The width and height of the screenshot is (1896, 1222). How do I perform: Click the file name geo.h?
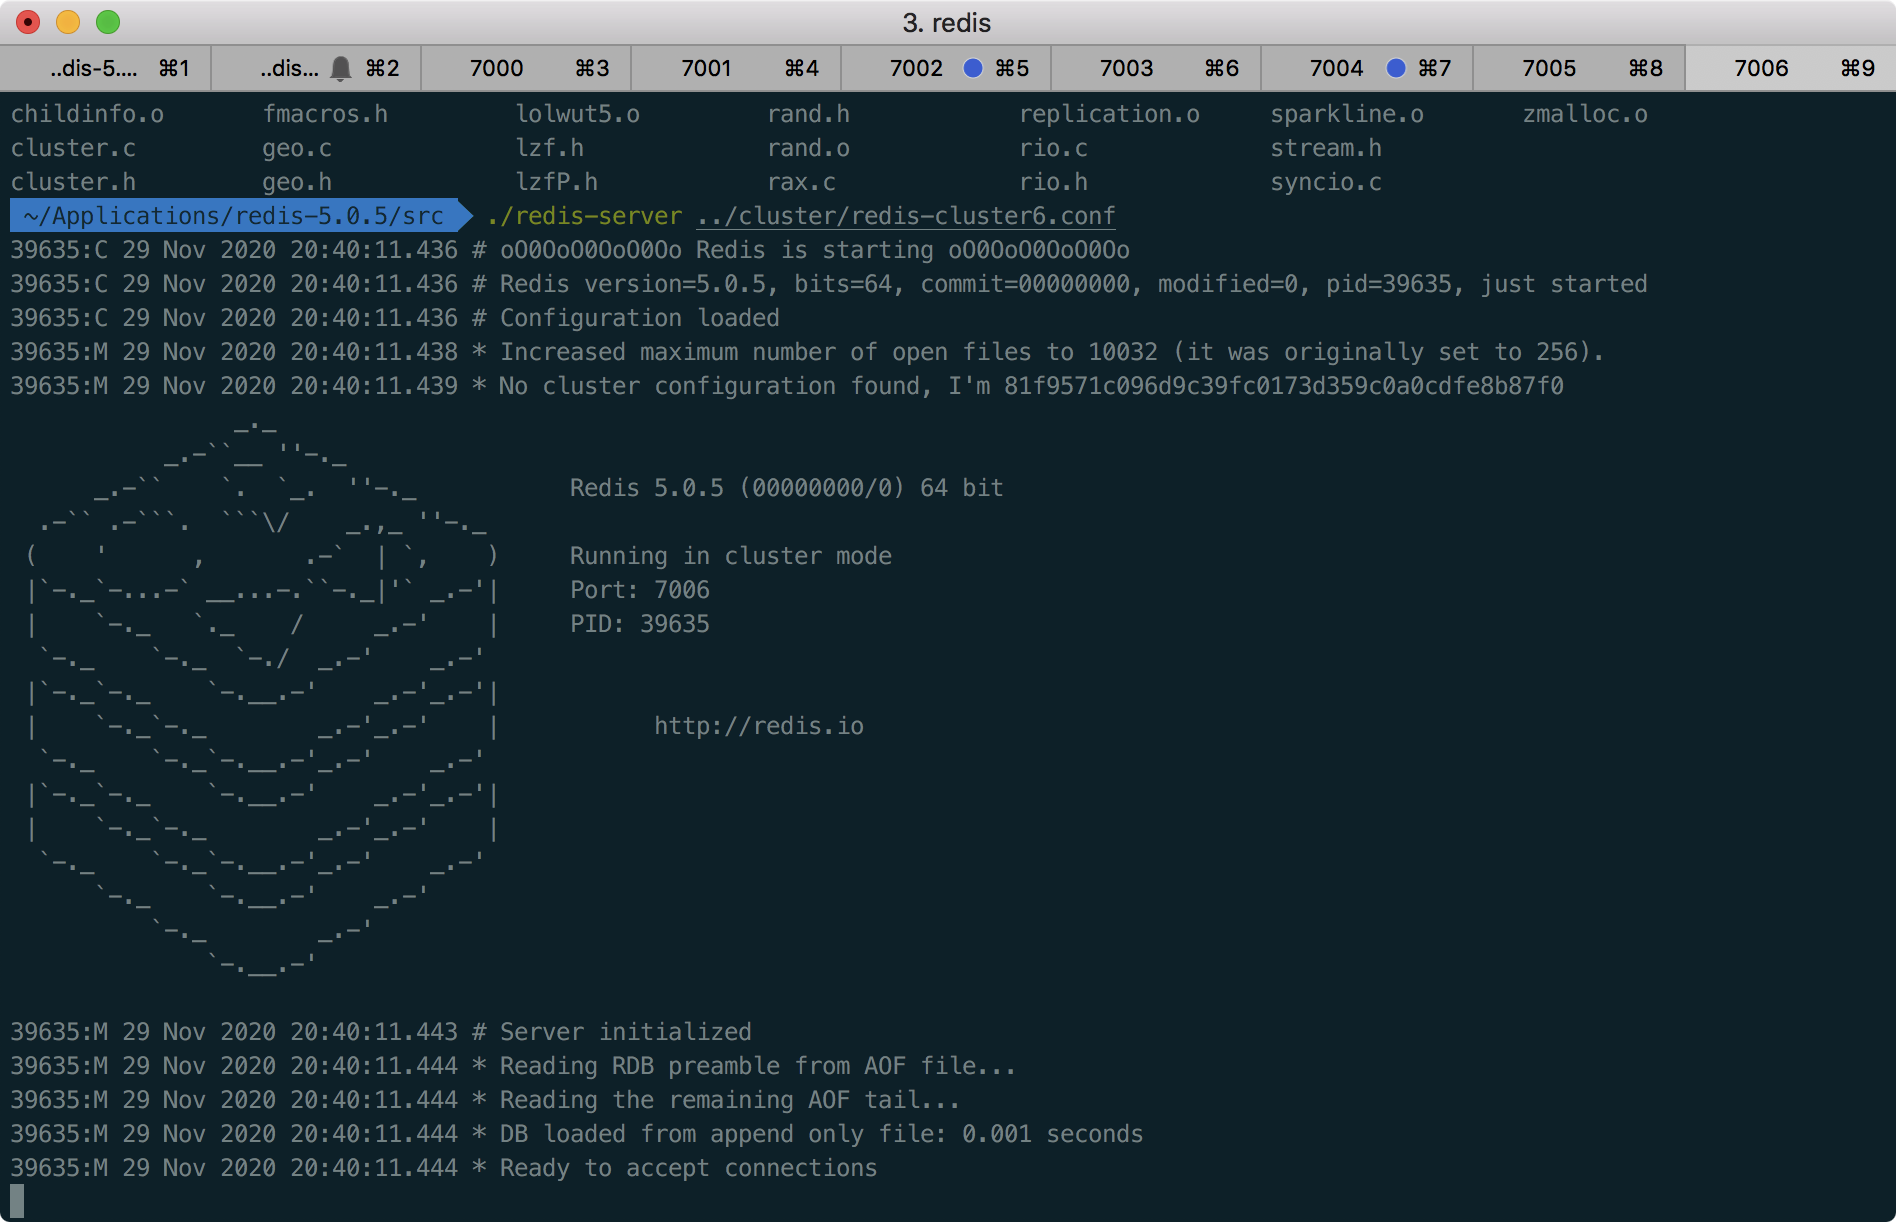click(297, 182)
